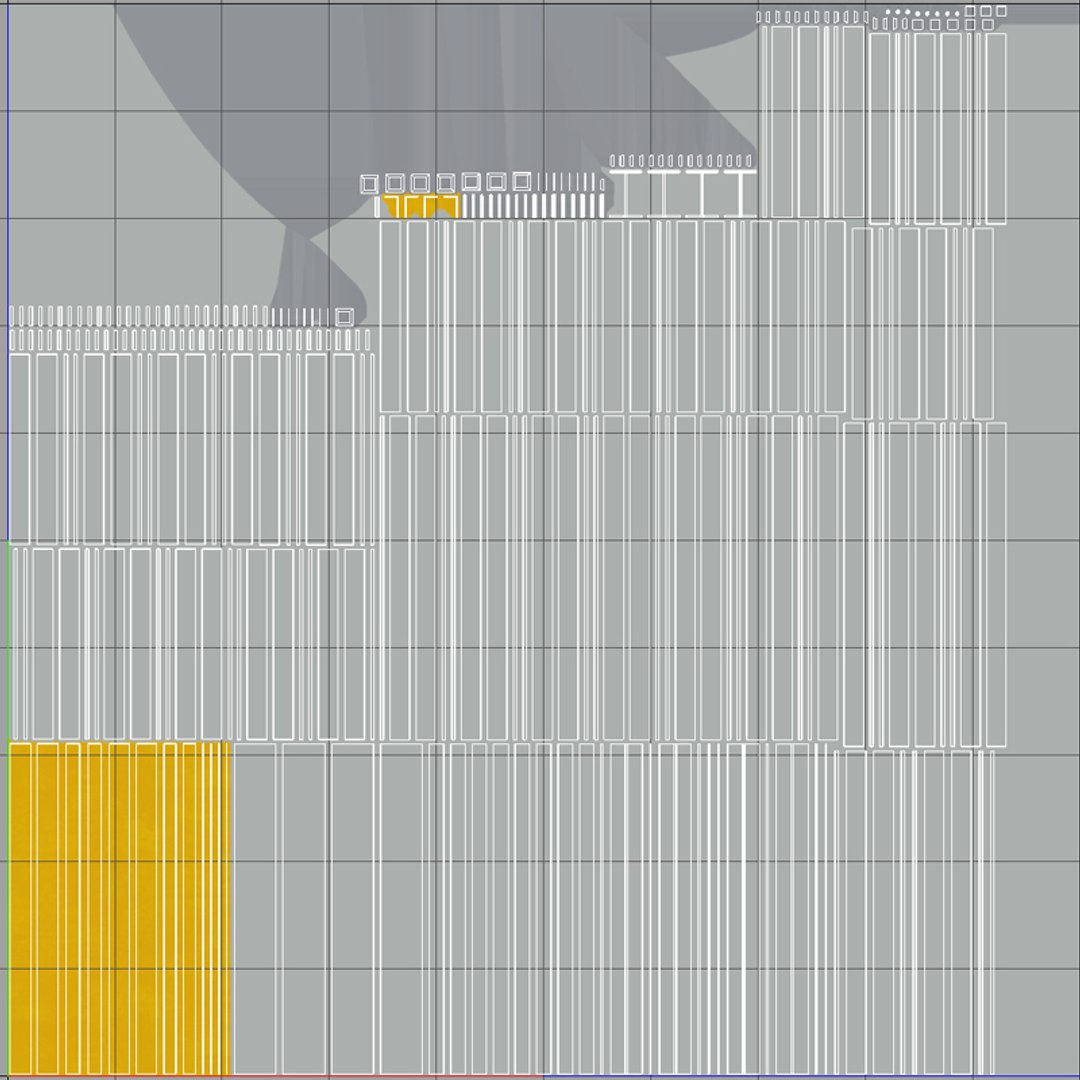The width and height of the screenshot is (1080, 1080).
Task: Select the lone square UV island ending the thin-strip row
Action: pos(344,317)
